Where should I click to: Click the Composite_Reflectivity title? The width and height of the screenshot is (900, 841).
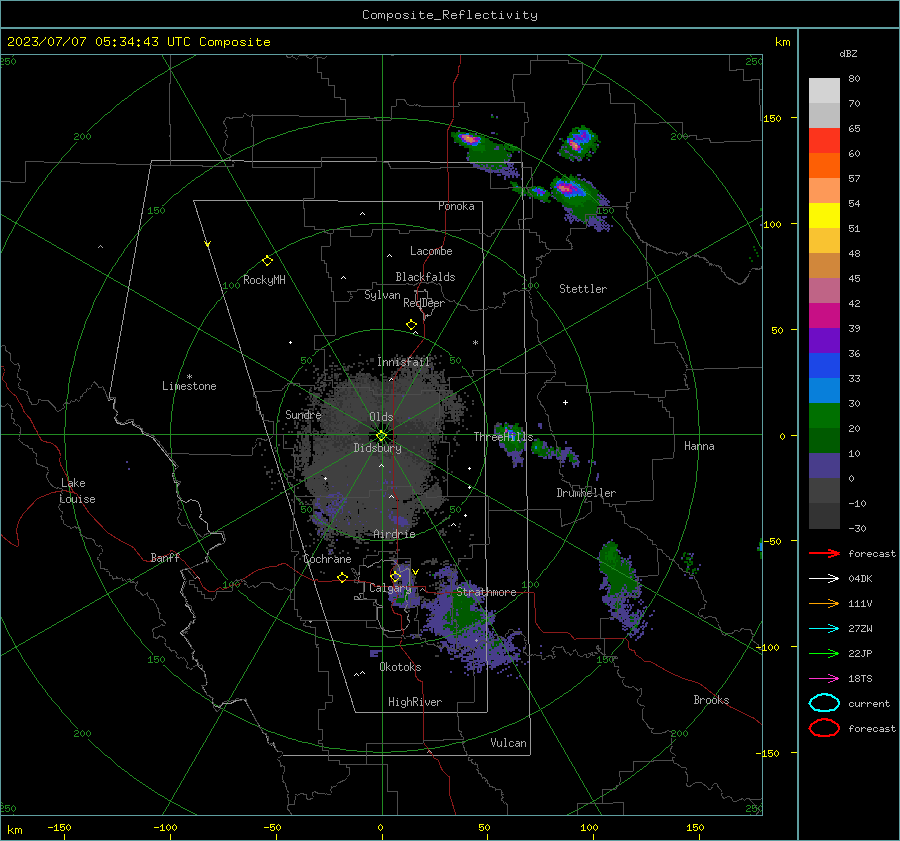click(x=450, y=15)
